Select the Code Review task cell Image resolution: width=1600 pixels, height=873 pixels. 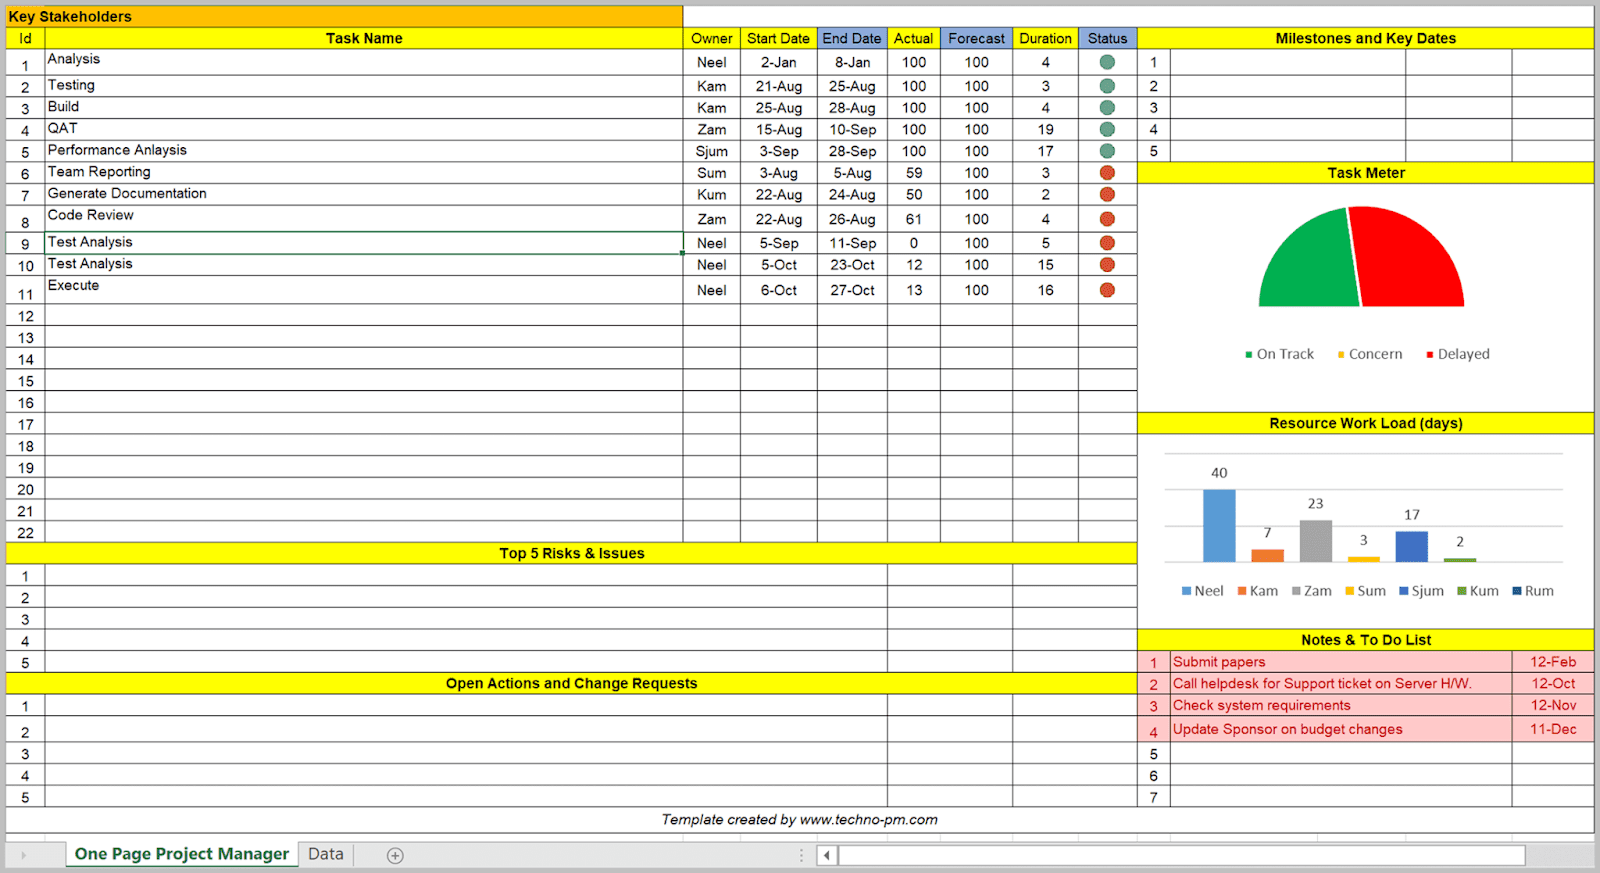click(364, 218)
